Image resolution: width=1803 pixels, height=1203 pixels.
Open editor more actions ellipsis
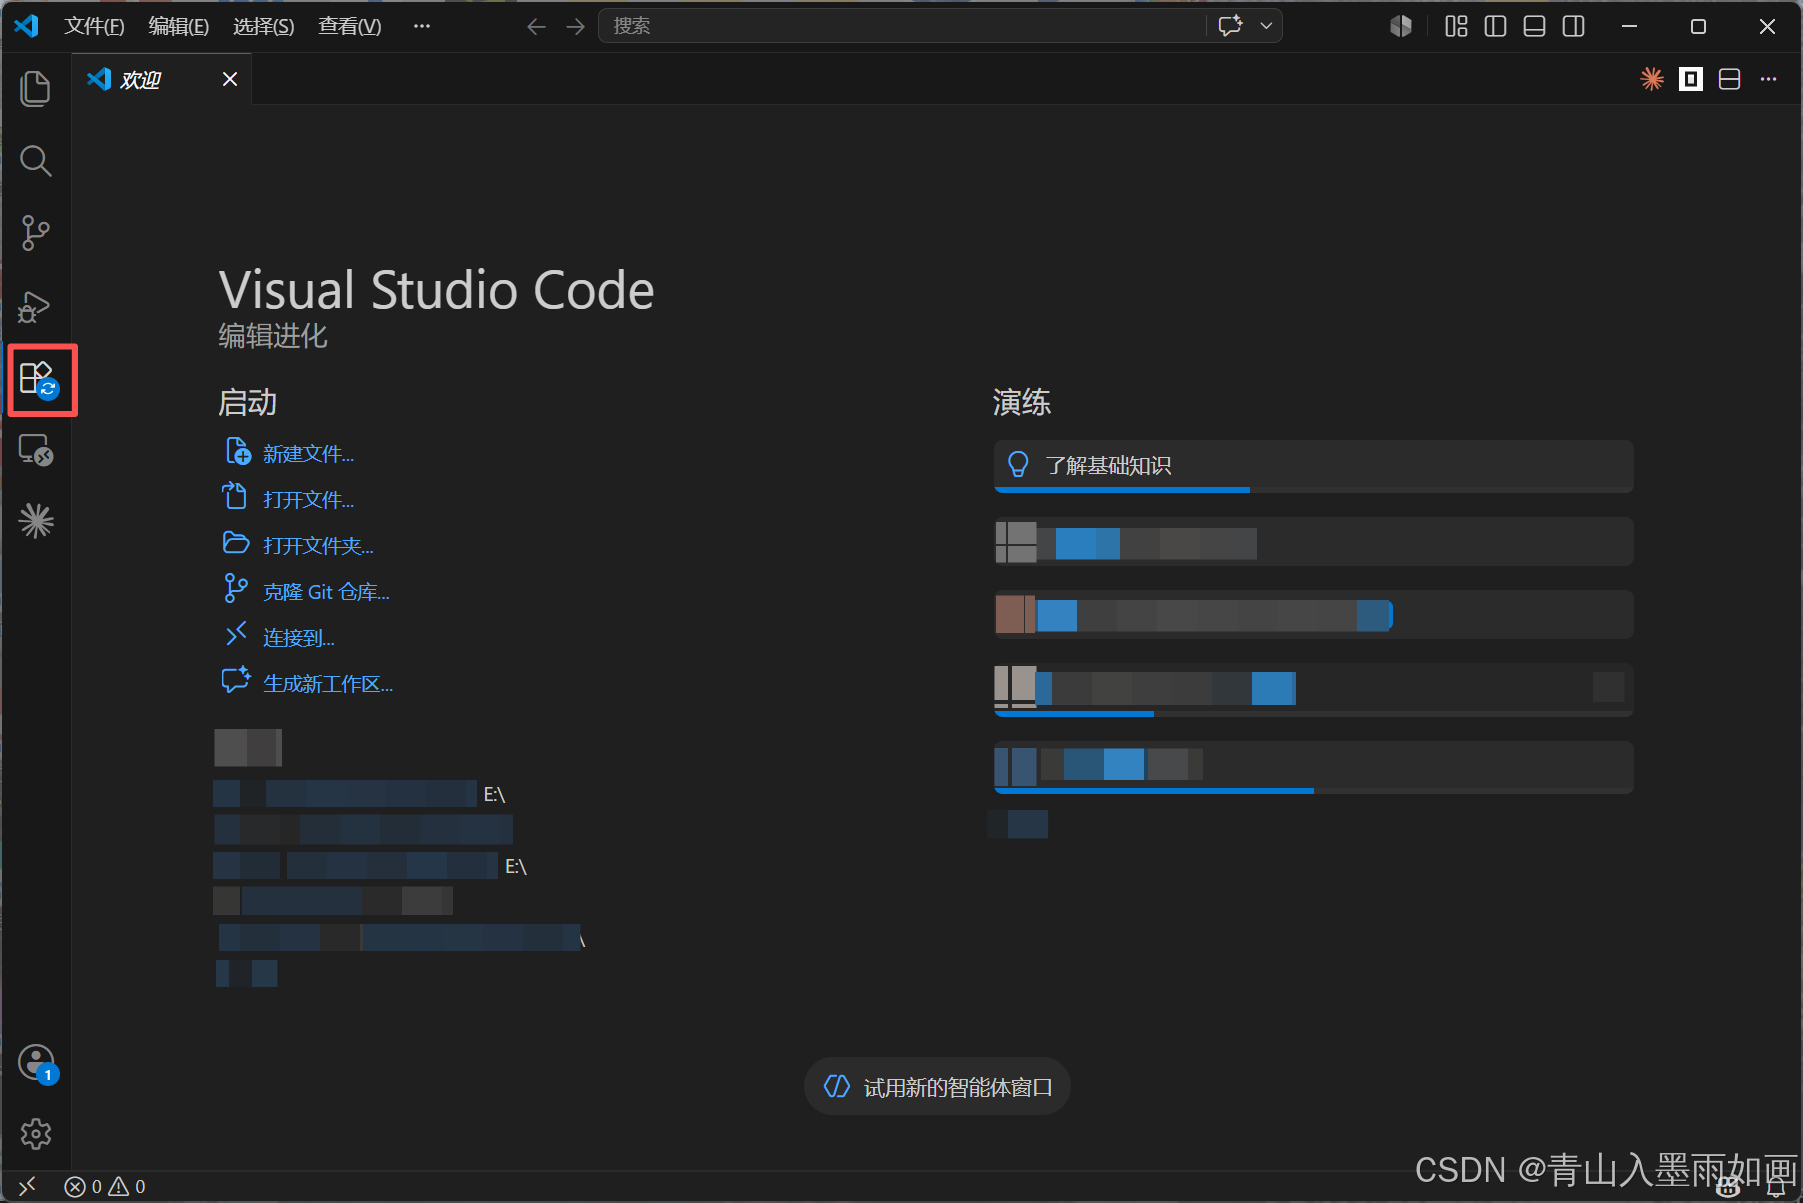click(1768, 79)
